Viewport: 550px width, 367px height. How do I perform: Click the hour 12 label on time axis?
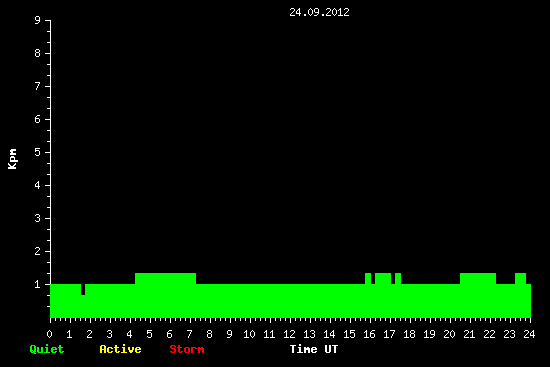click(289, 334)
